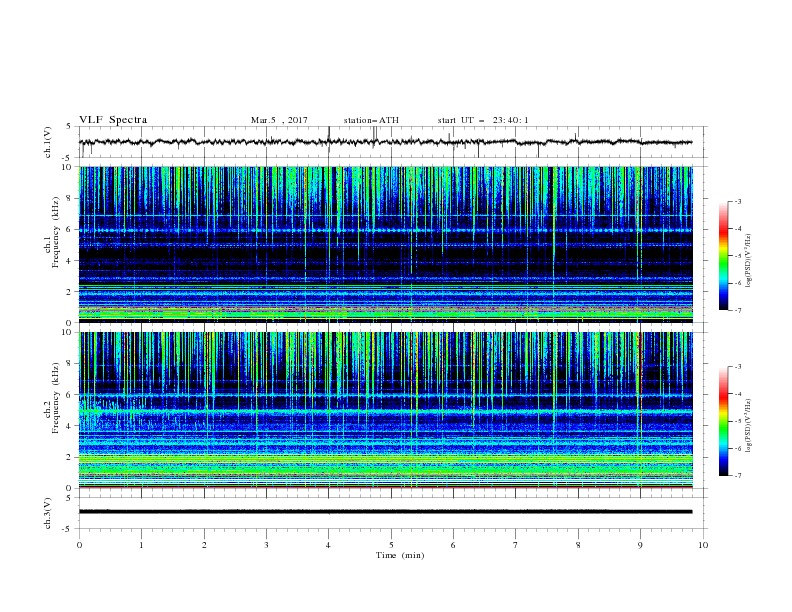Click the "3" time axis tick label

tap(266, 545)
